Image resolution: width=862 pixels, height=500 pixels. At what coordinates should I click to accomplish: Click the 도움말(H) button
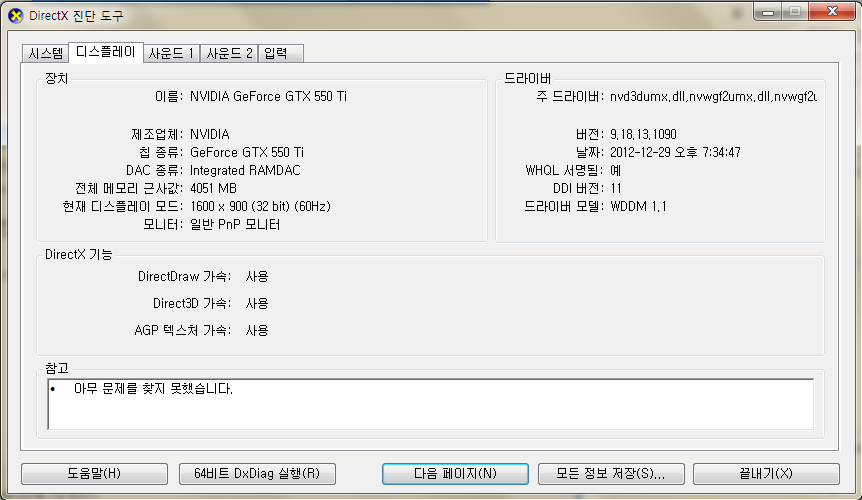[94, 474]
